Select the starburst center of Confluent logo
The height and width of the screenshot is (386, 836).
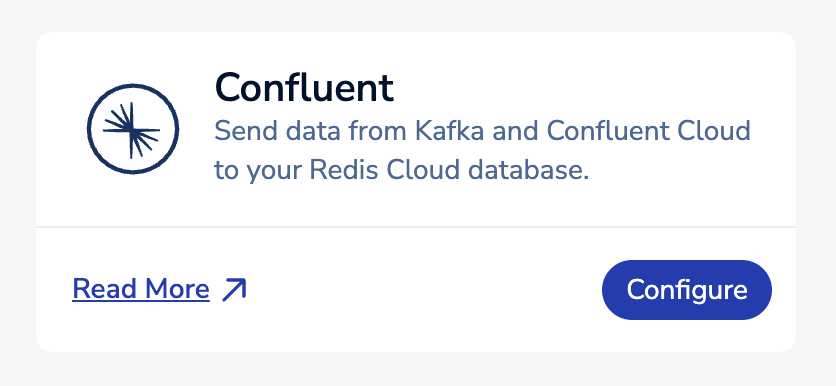coord(132,130)
